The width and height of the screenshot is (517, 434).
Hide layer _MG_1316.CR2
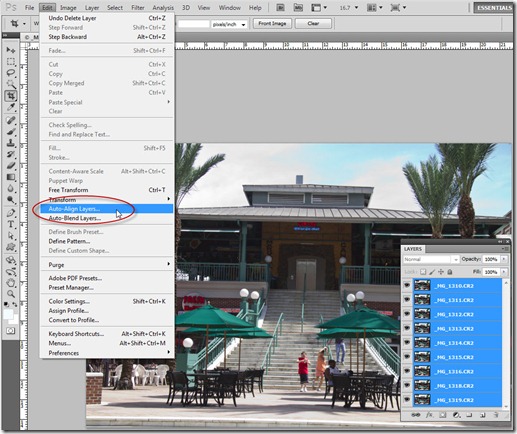pyautogui.click(x=407, y=371)
